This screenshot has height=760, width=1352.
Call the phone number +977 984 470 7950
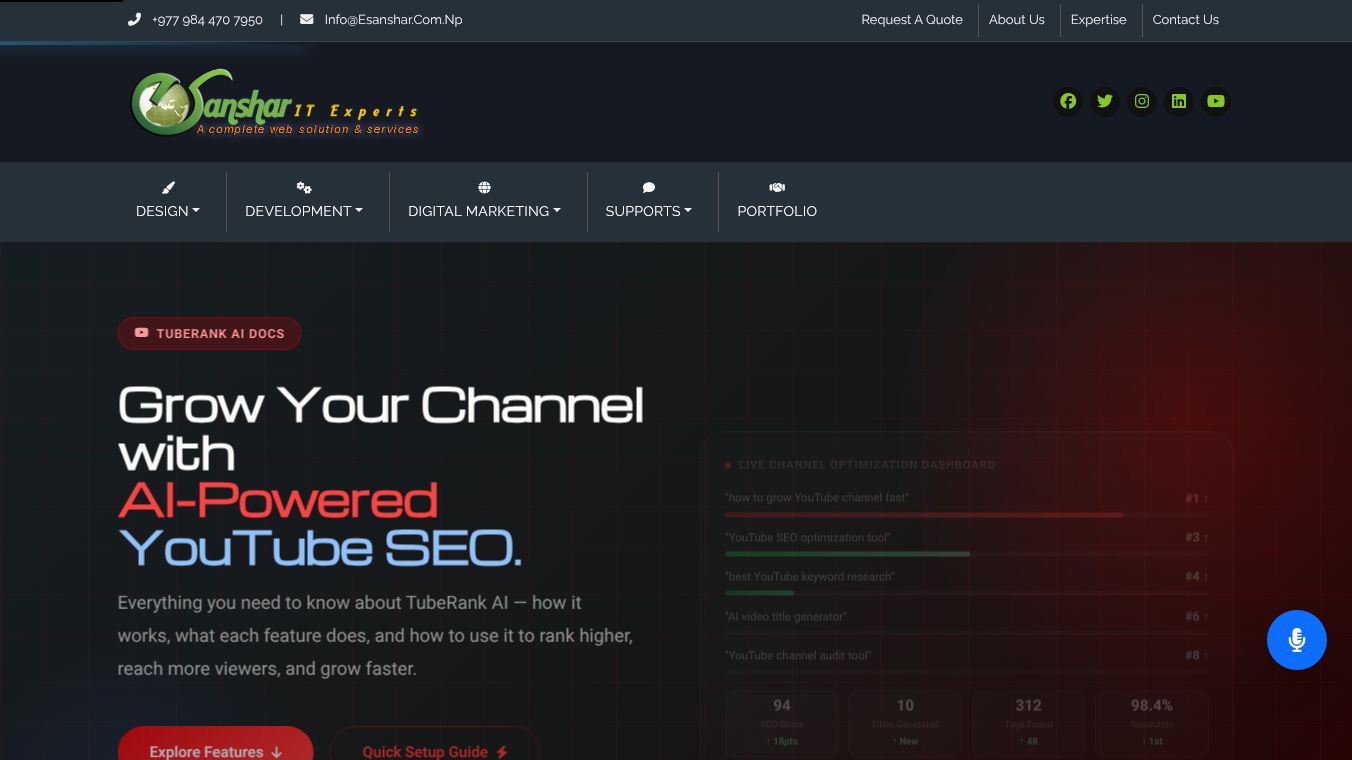[x=207, y=20]
